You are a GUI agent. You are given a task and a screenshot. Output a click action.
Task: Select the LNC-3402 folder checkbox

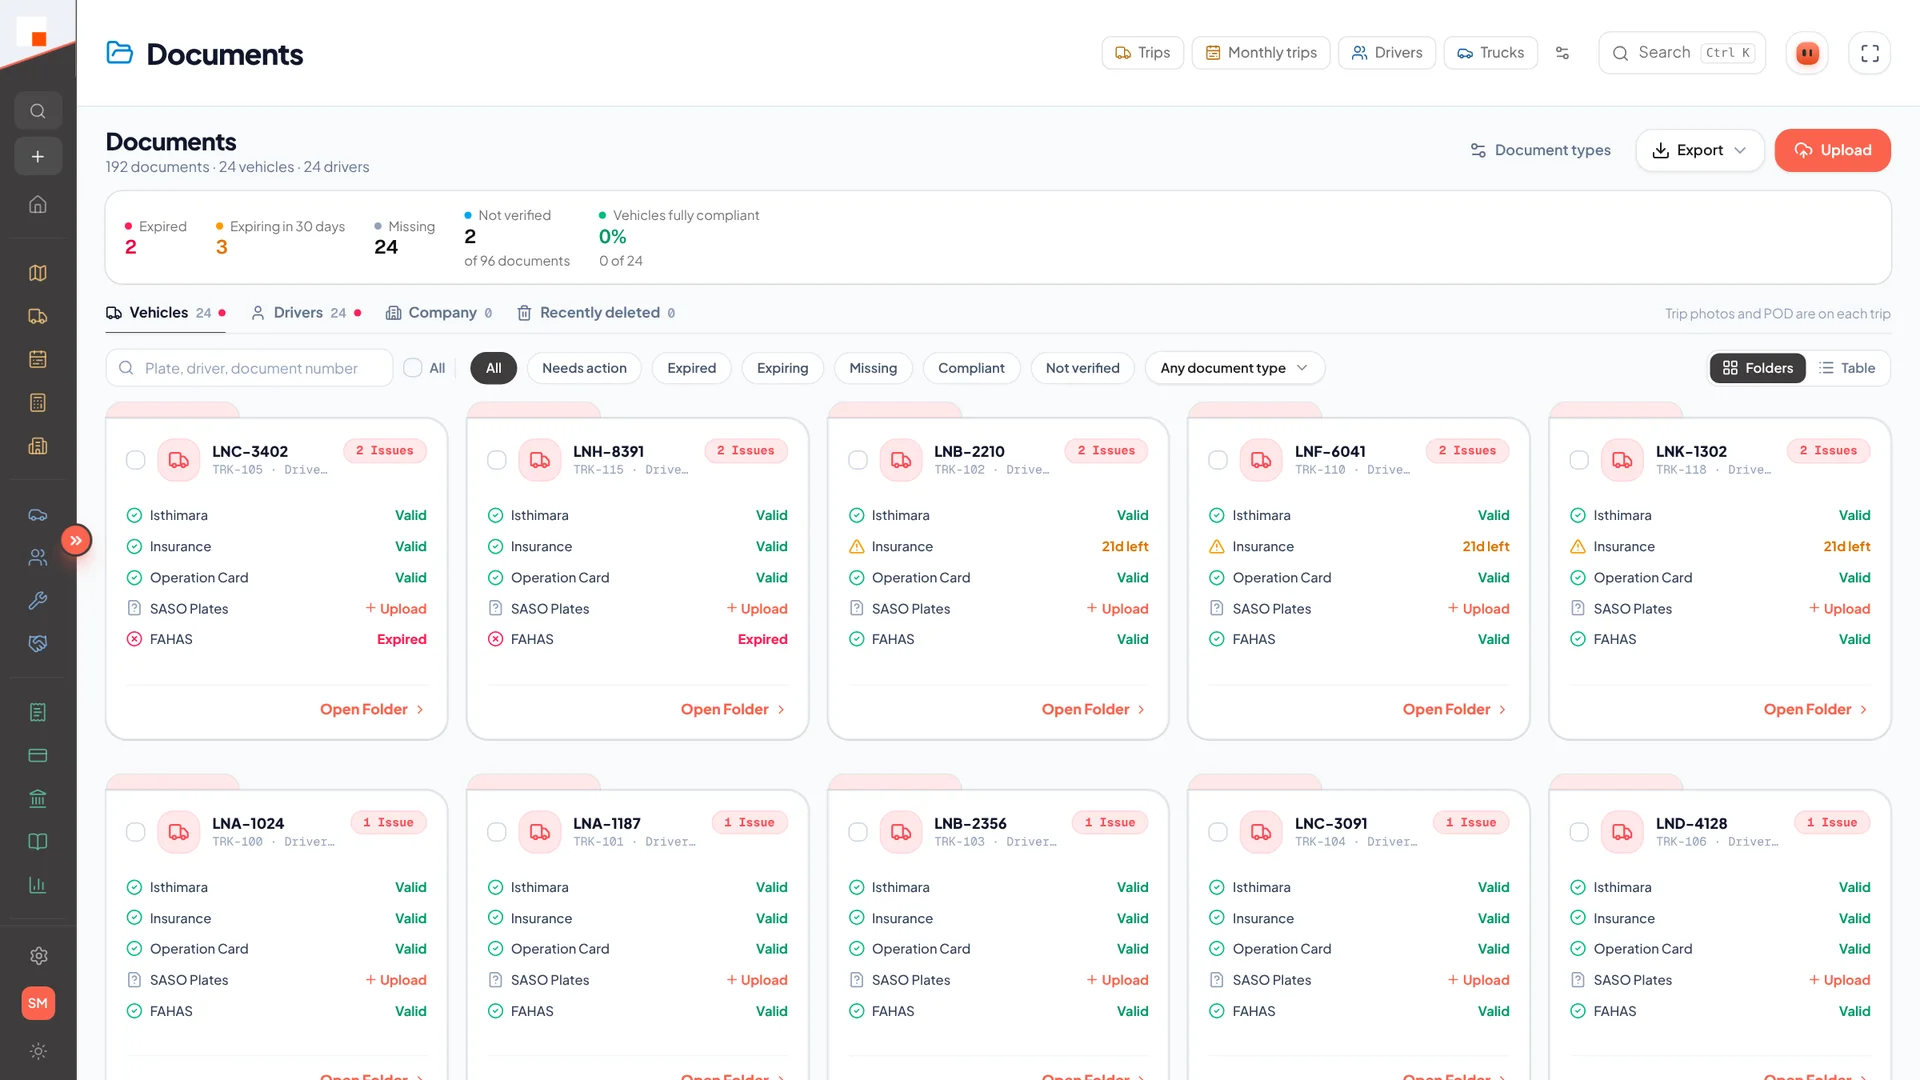(136, 460)
